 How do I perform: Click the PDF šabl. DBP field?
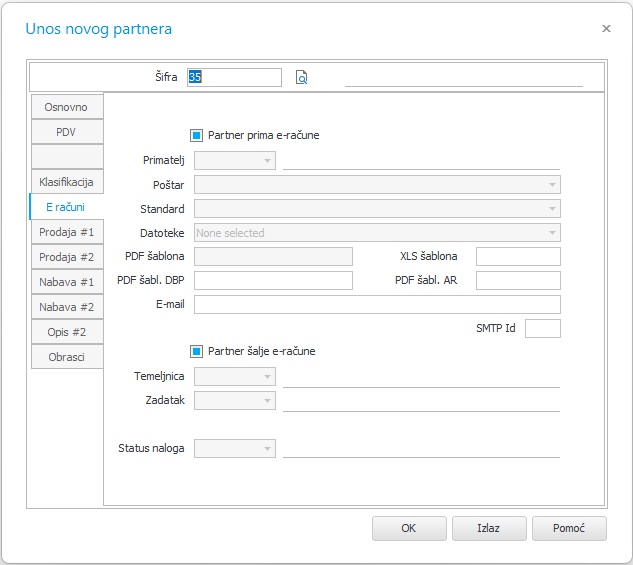click(273, 280)
